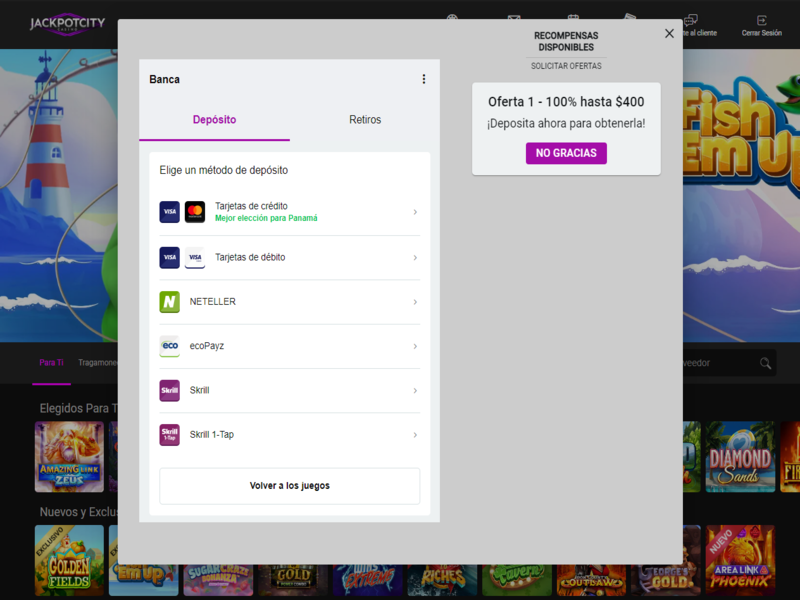Click the NETELLER logo icon
Image resolution: width=800 pixels, height=600 pixels.
(x=169, y=302)
